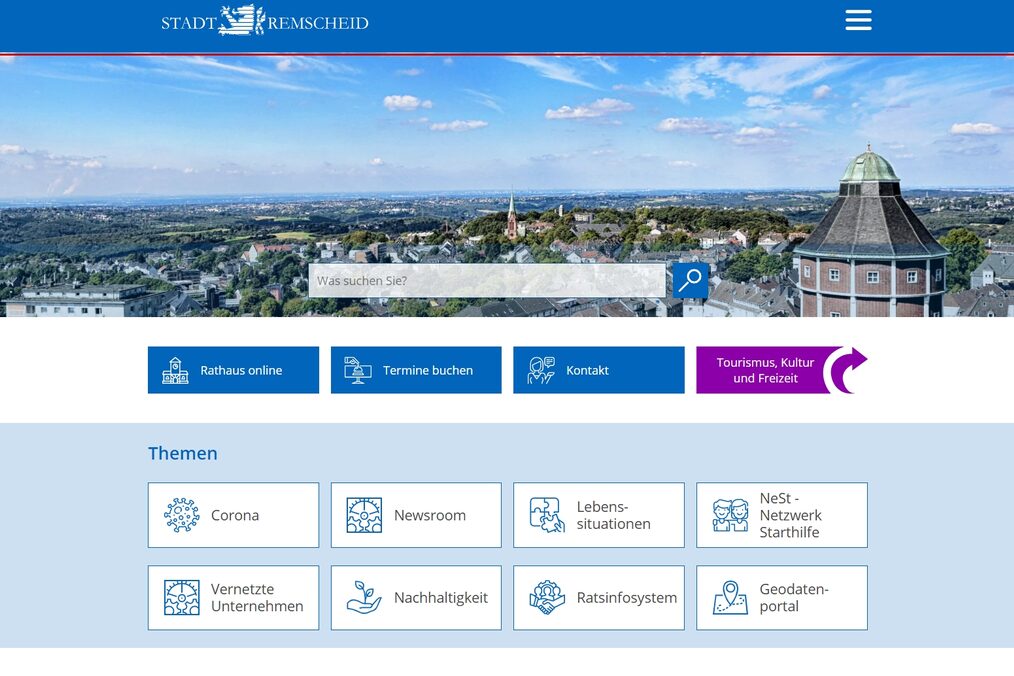Image resolution: width=1014 pixels, height=676 pixels.
Task: Click the Geodatenportal map pin icon
Action: click(730, 598)
